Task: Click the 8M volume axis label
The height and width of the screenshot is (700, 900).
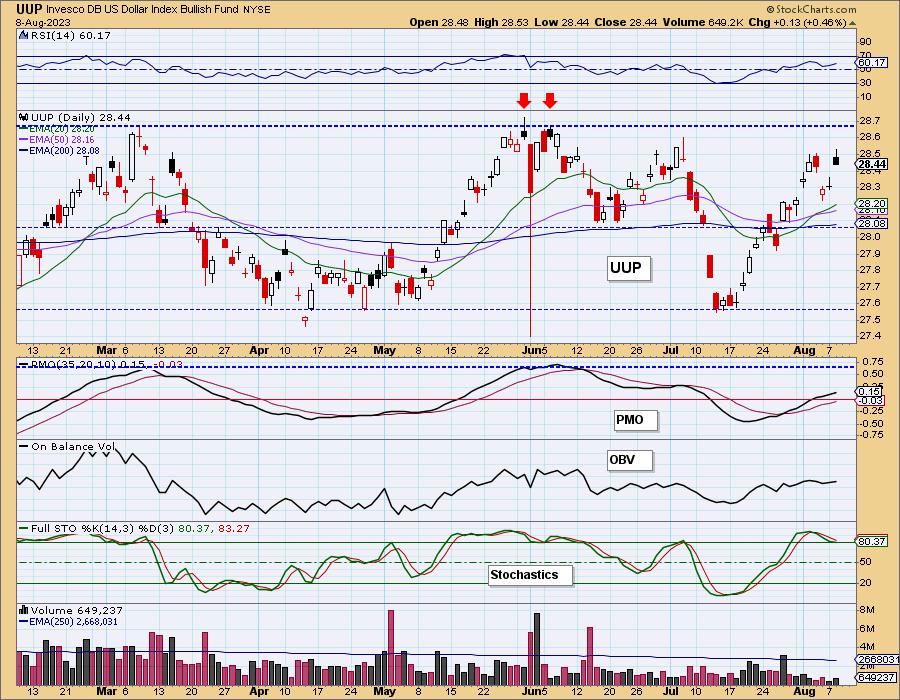Action: 867,610
